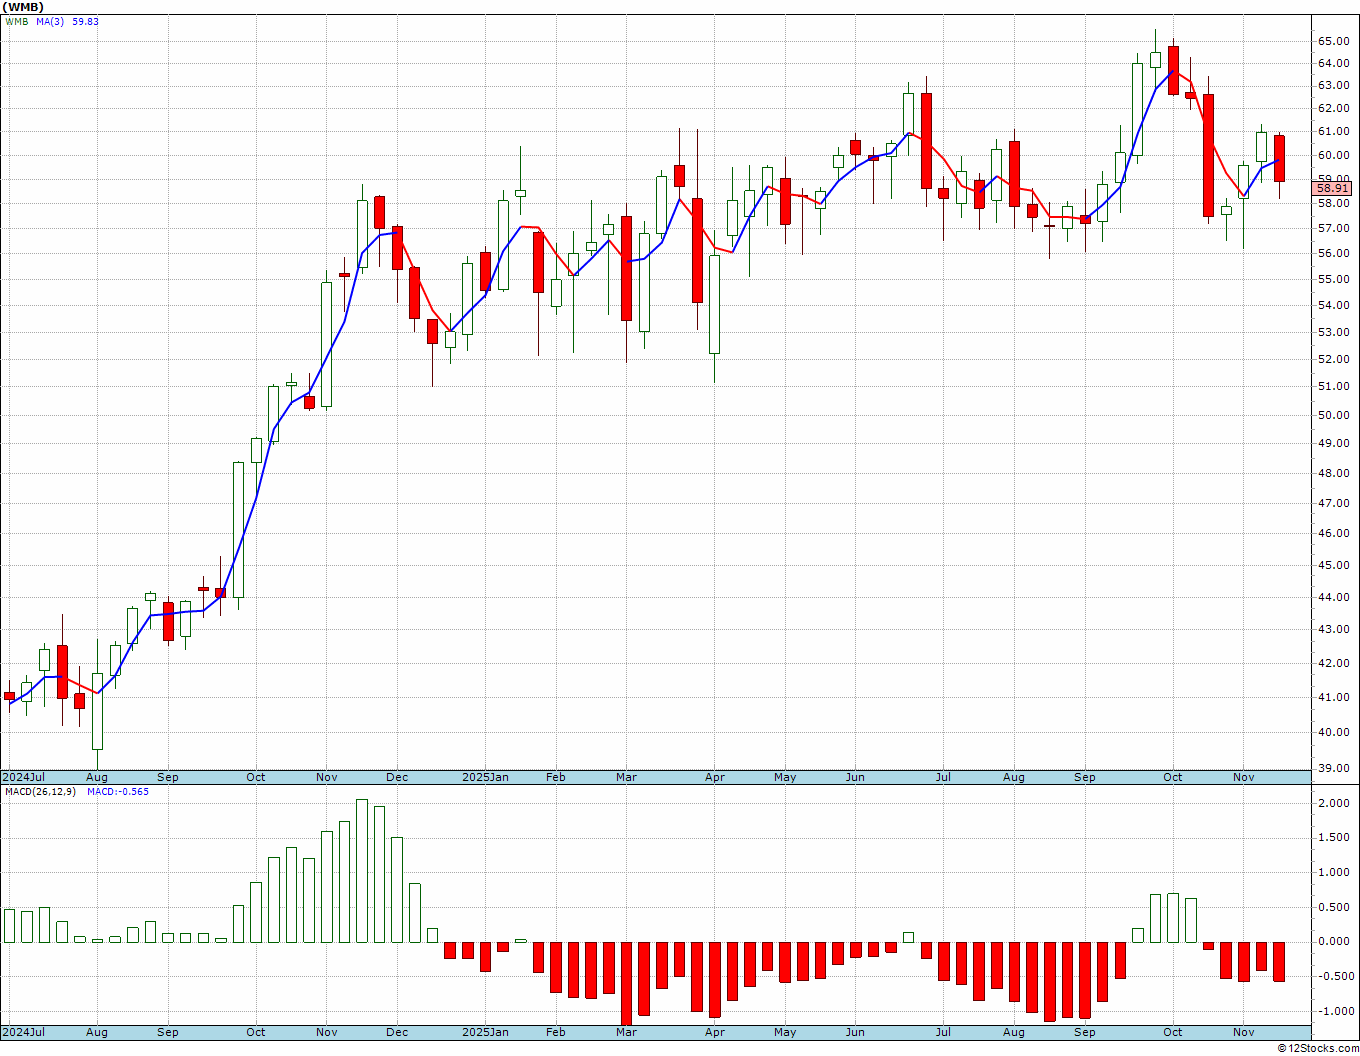Click the deepest red MACD bar in March
The image size is (1360, 1056).
pos(626,984)
